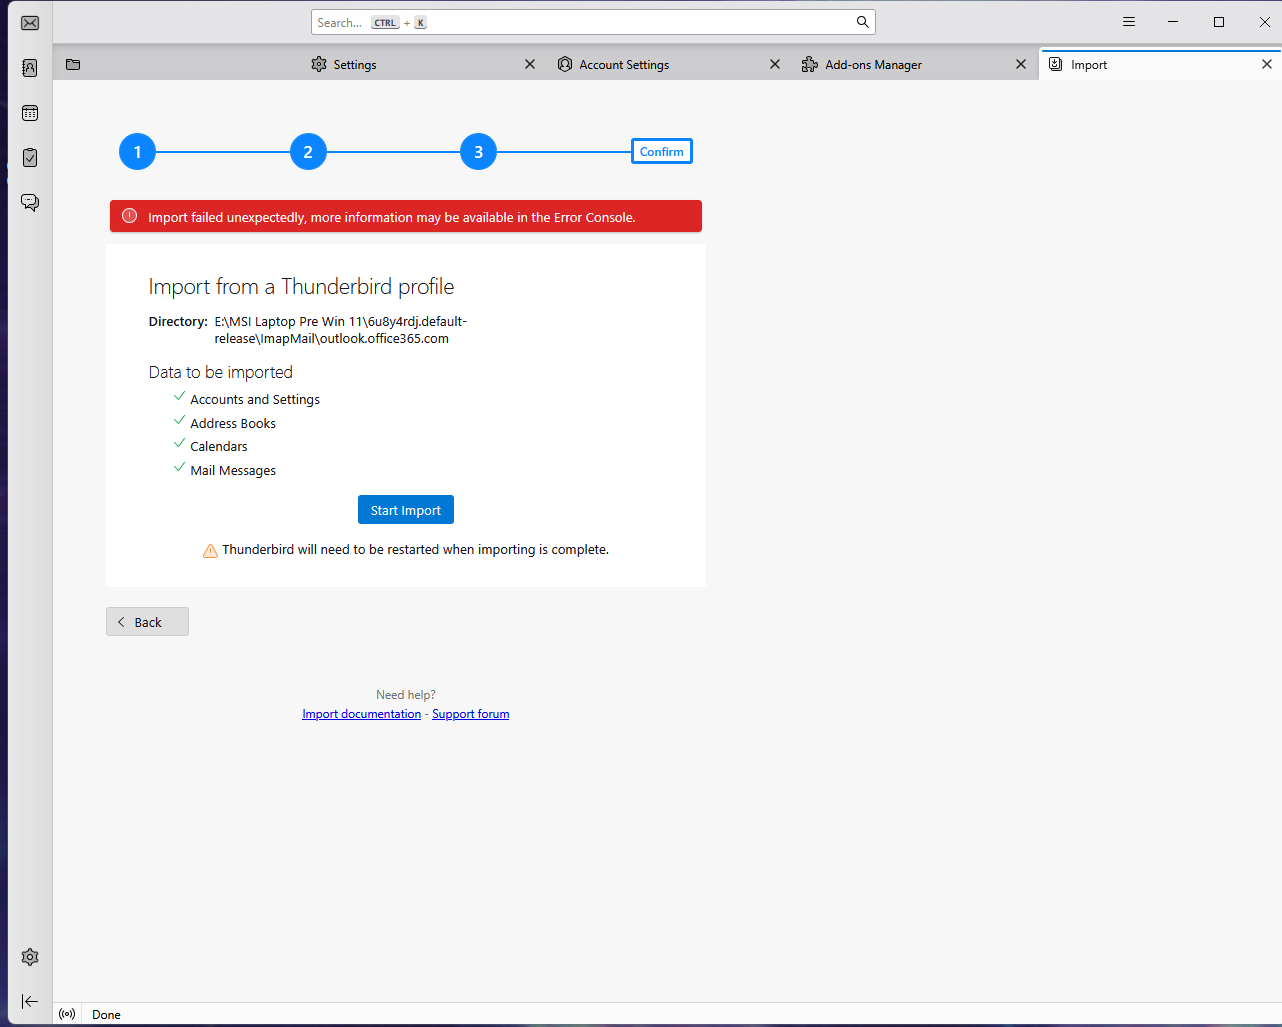Click the error icon in red banner
The width and height of the screenshot is (1282, 1027).
click(x=129, y=216)
